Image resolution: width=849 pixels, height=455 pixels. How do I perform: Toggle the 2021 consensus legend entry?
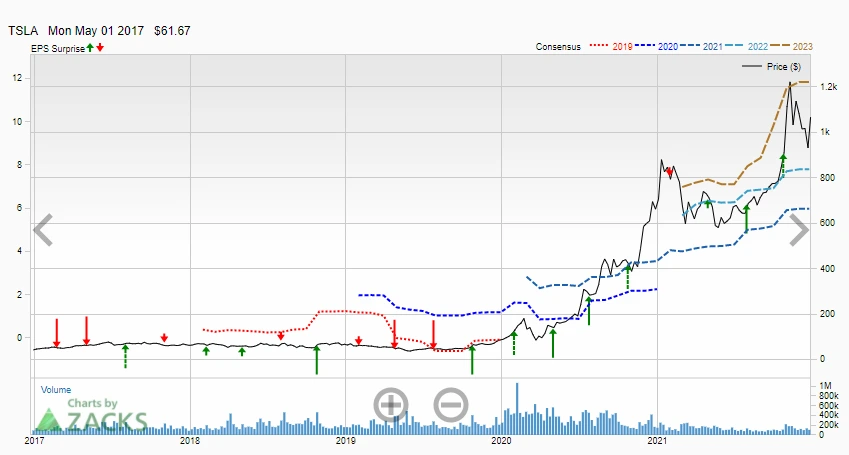coord(701,47)
